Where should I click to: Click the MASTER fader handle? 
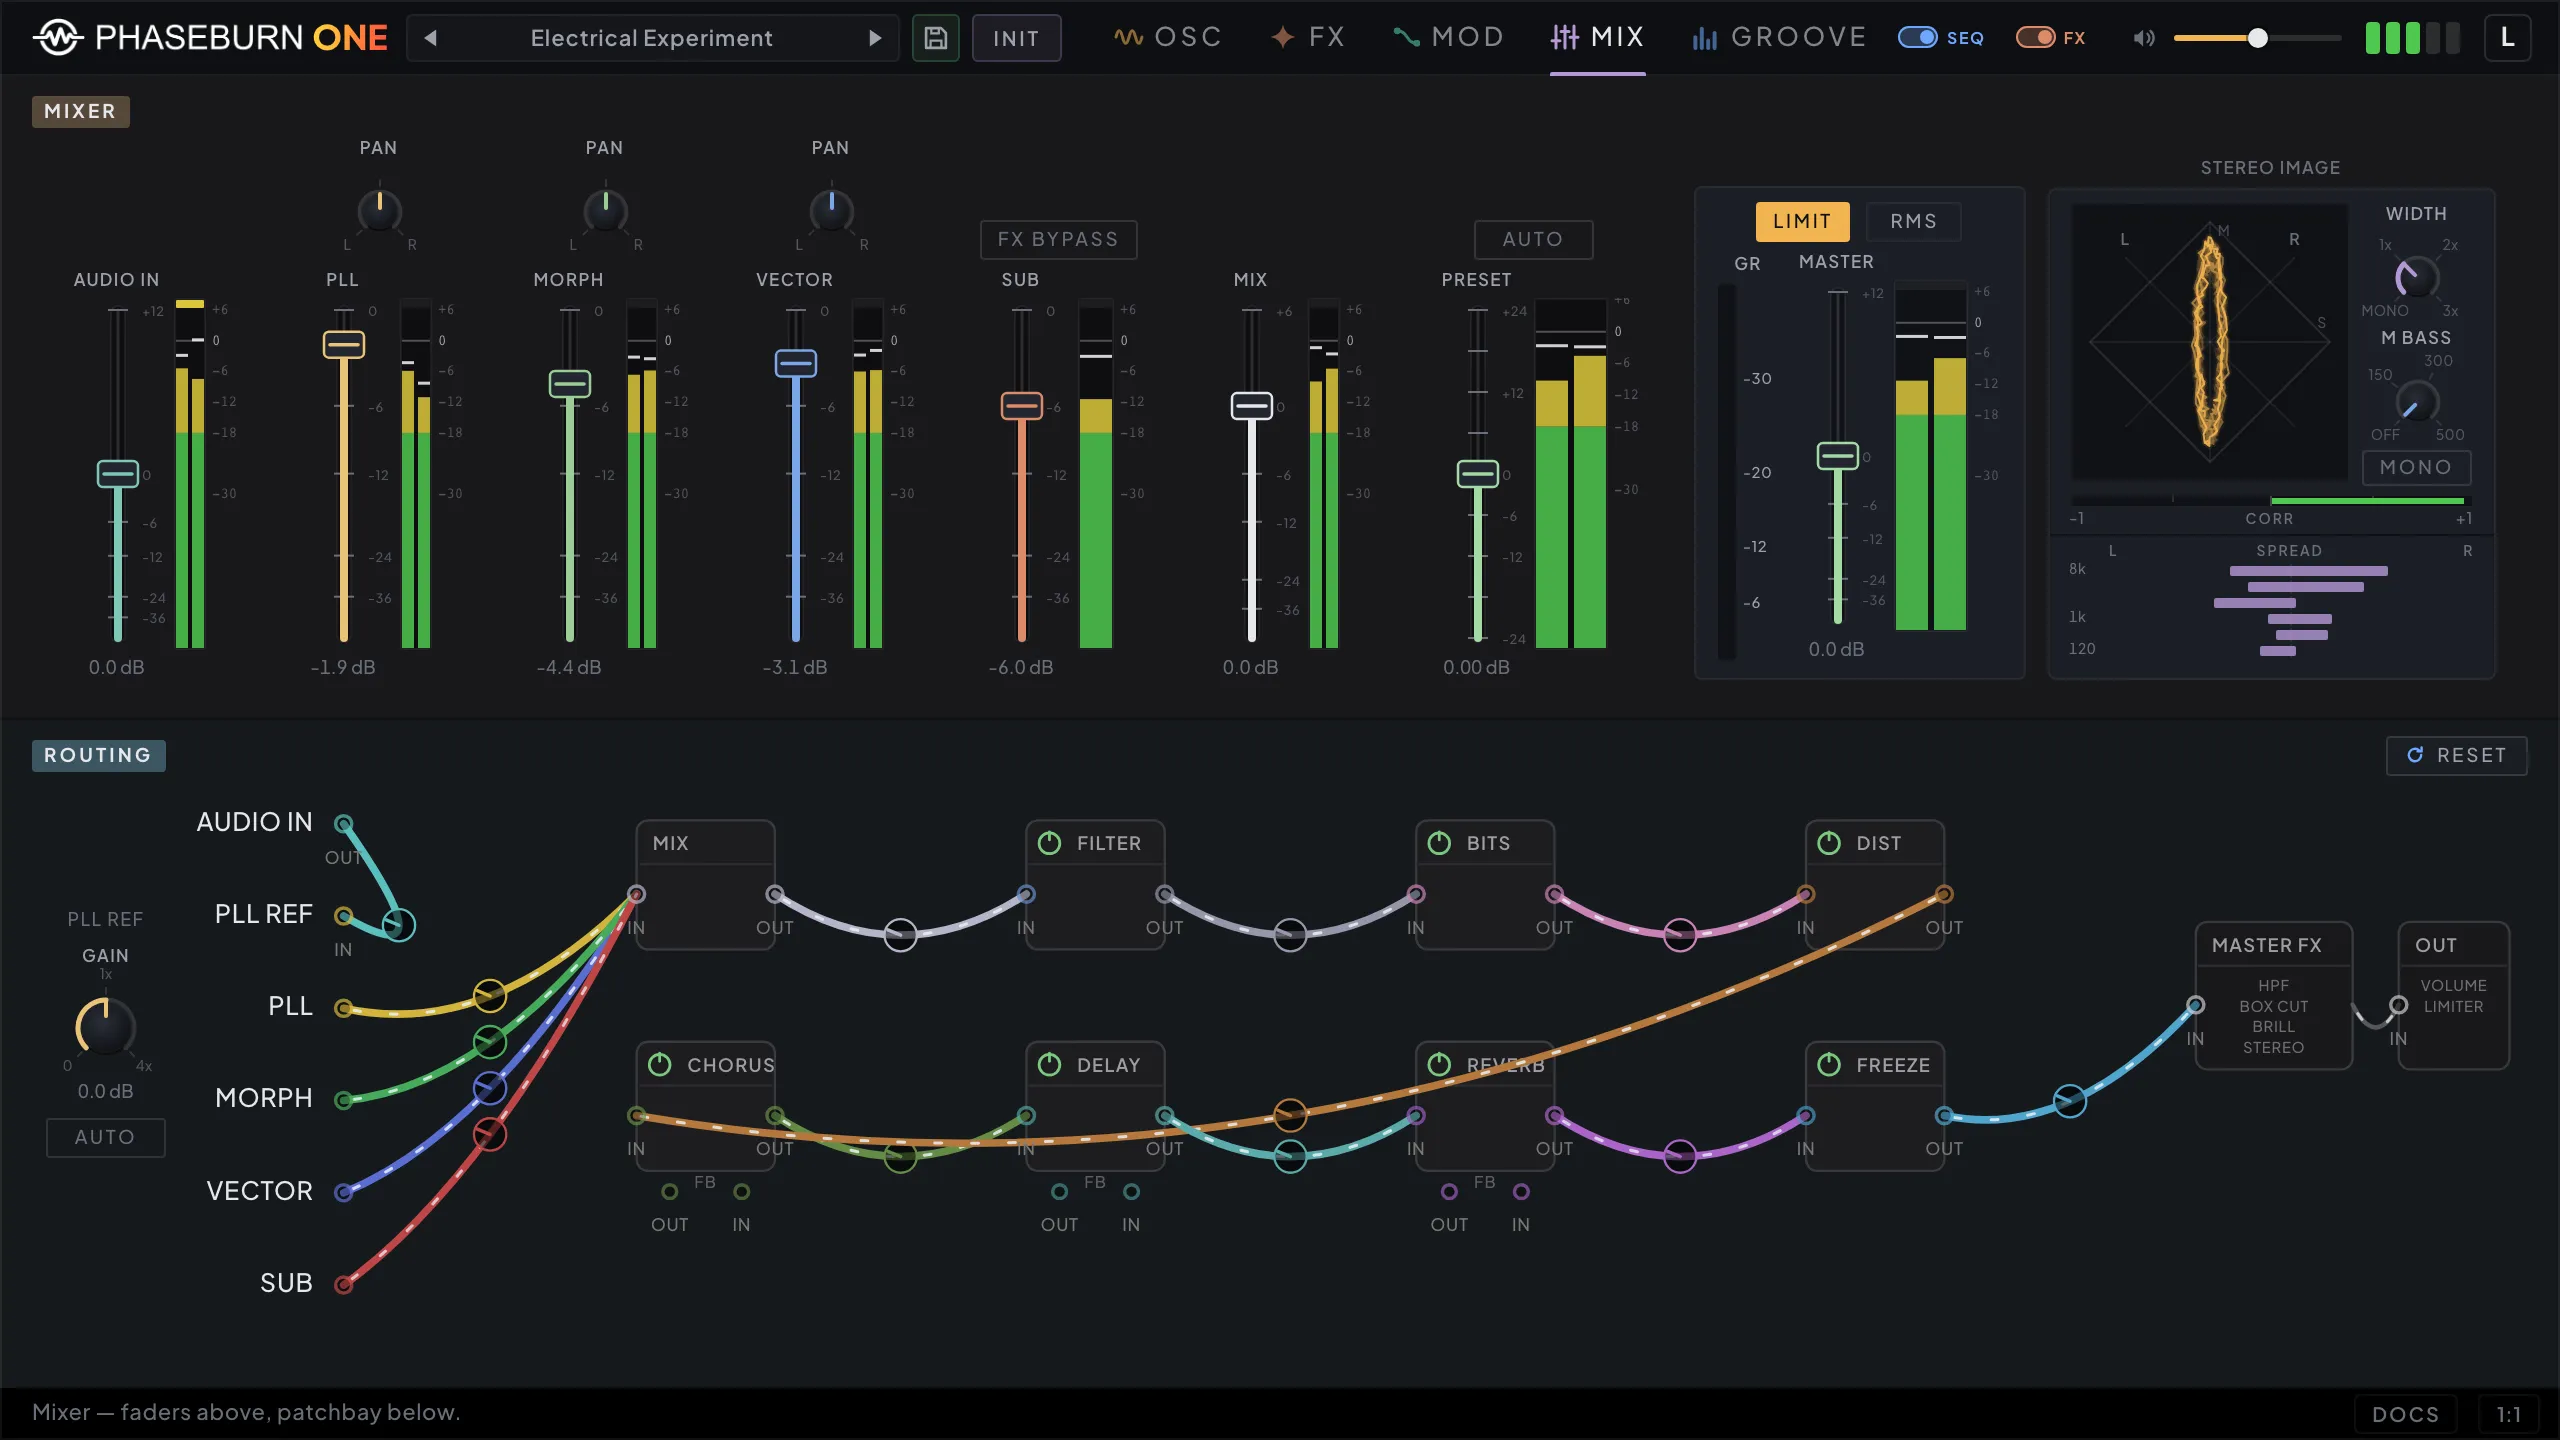tap(1837, 456)
